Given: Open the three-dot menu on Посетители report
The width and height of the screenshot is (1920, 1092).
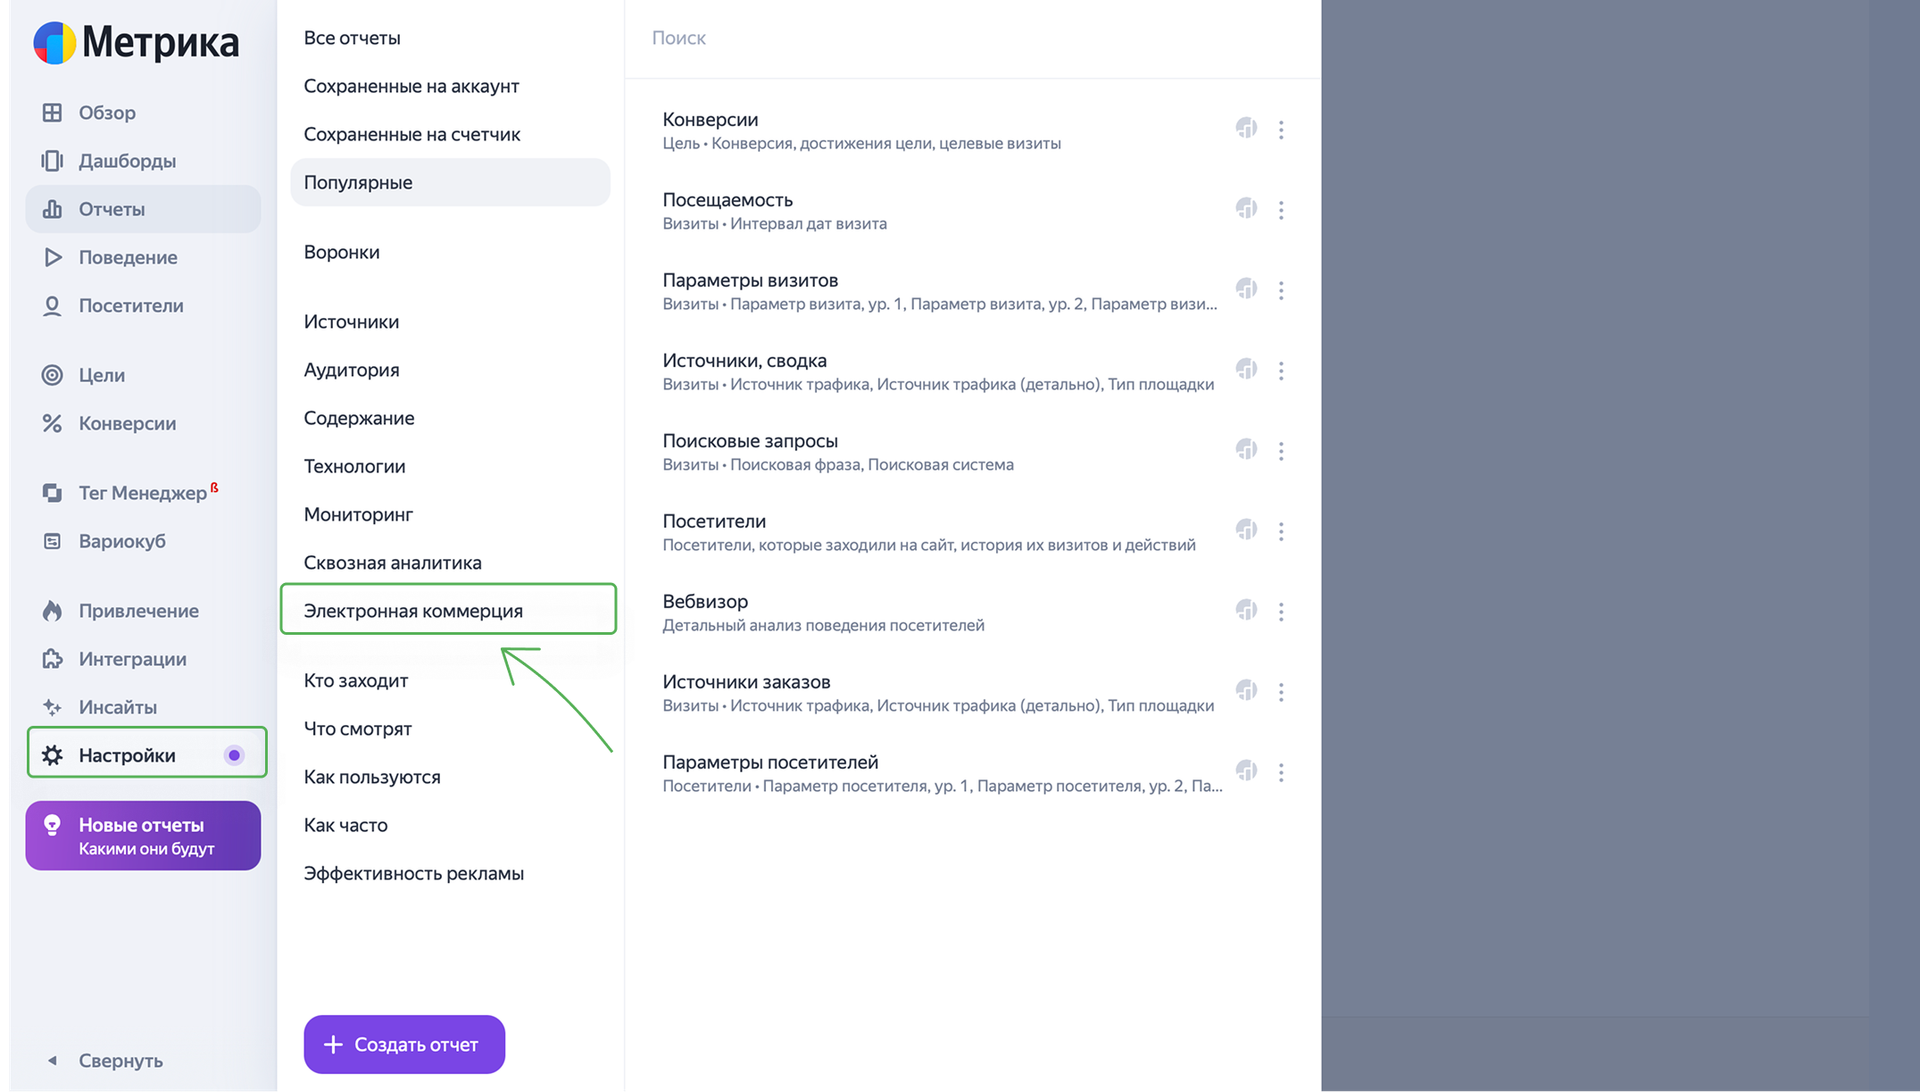Looking at the screenshot, I should [x=1282, y=531].
